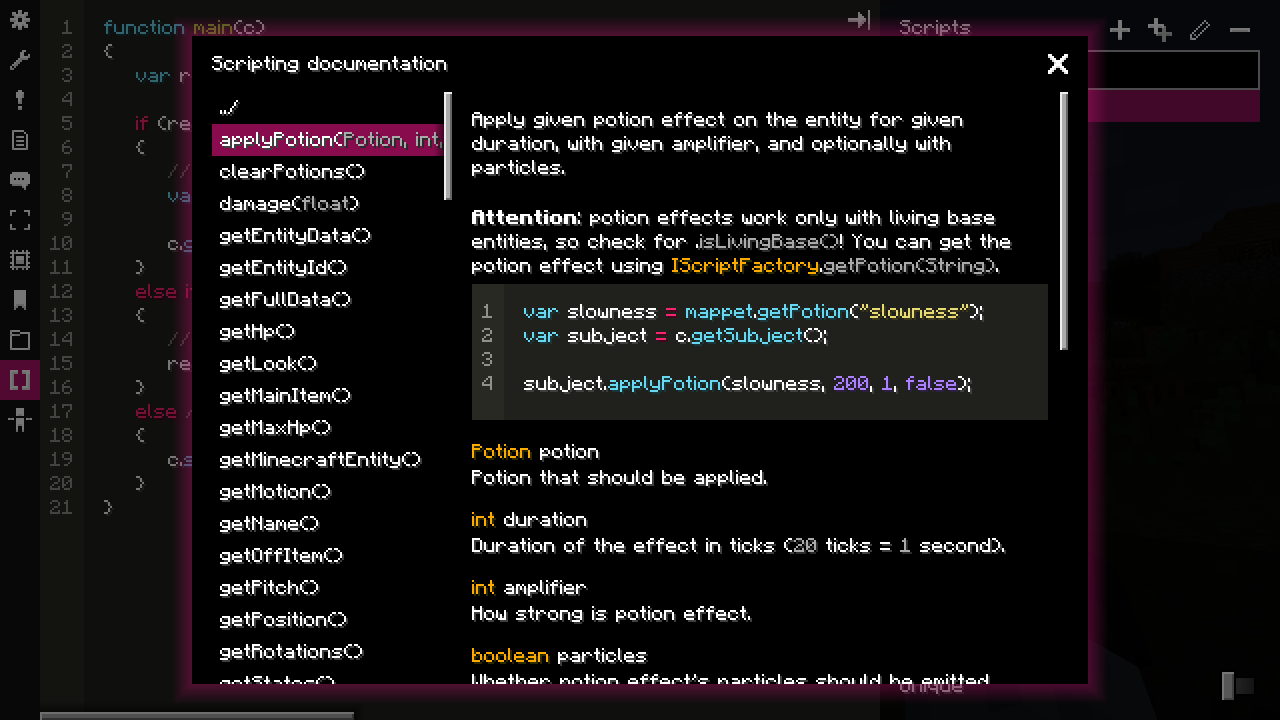
Task: Open the Dialogues chat bubble icon
Action: pyautogui.click(x=20, y=180)
